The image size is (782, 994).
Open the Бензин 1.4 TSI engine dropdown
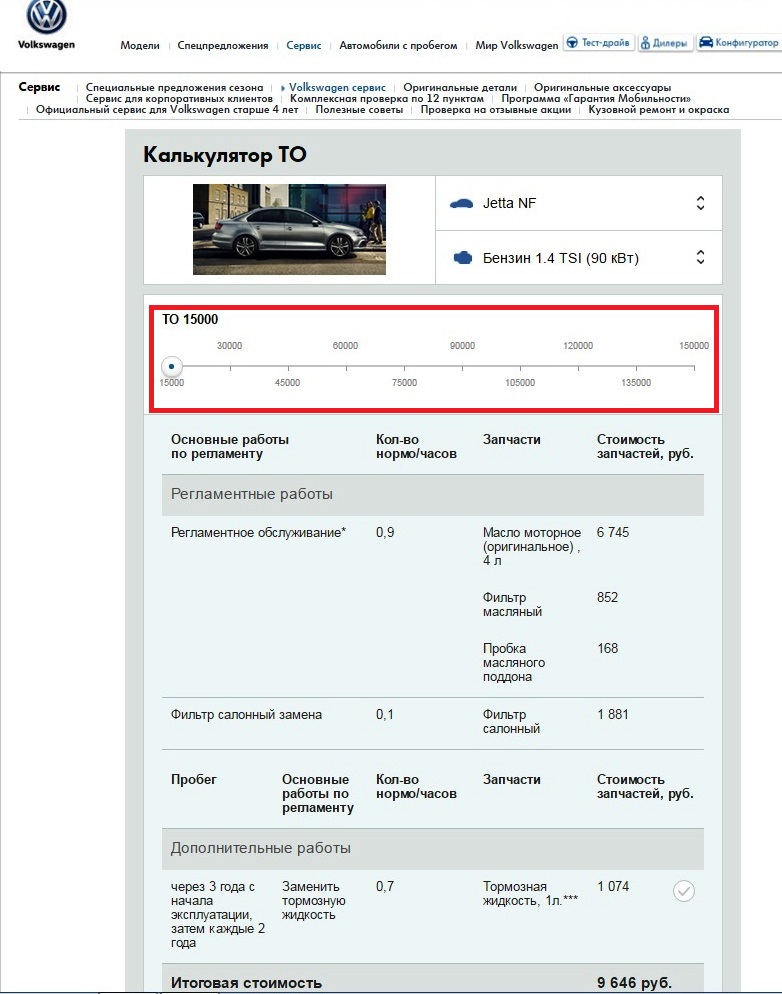pos(579,257)
